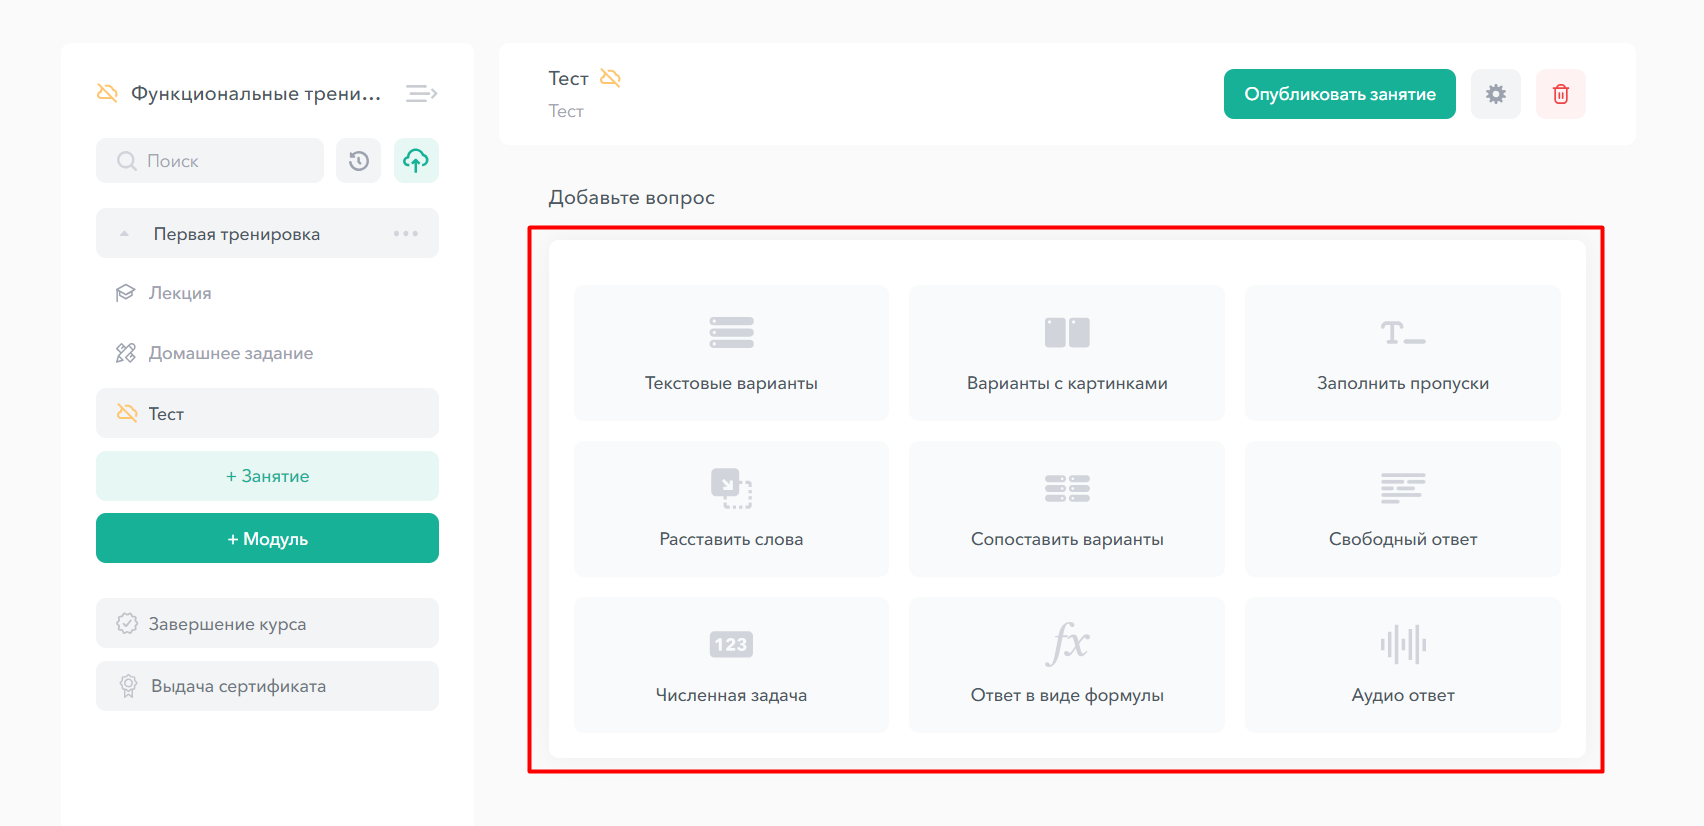Click the red trash delete icon
Viewport: 1704px width, 826px height.
tap(1560, 94)
